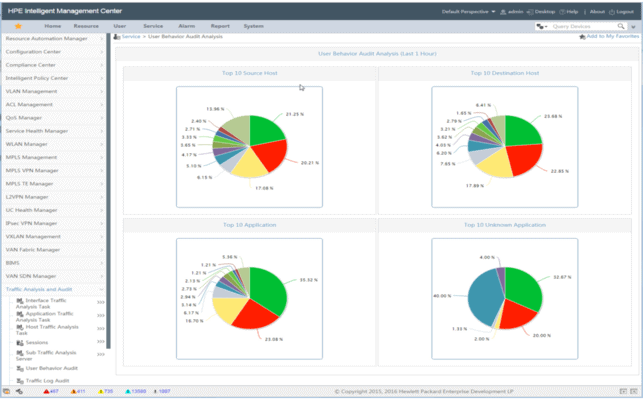
Task: Open Host Traffic Analysis Task icon
Action: 20,327
